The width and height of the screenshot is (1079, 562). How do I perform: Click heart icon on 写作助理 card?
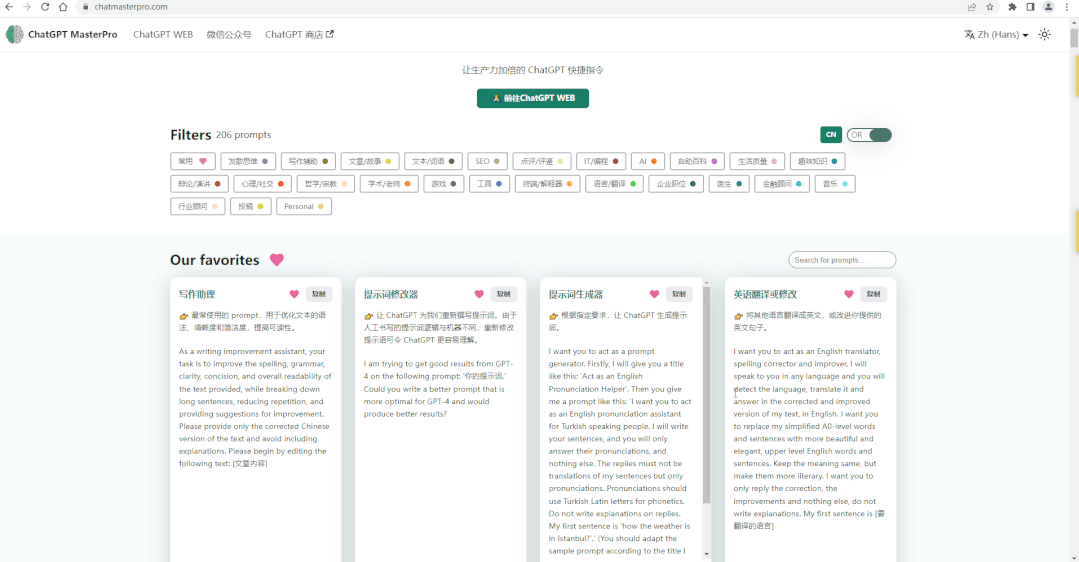coord(294,294)
